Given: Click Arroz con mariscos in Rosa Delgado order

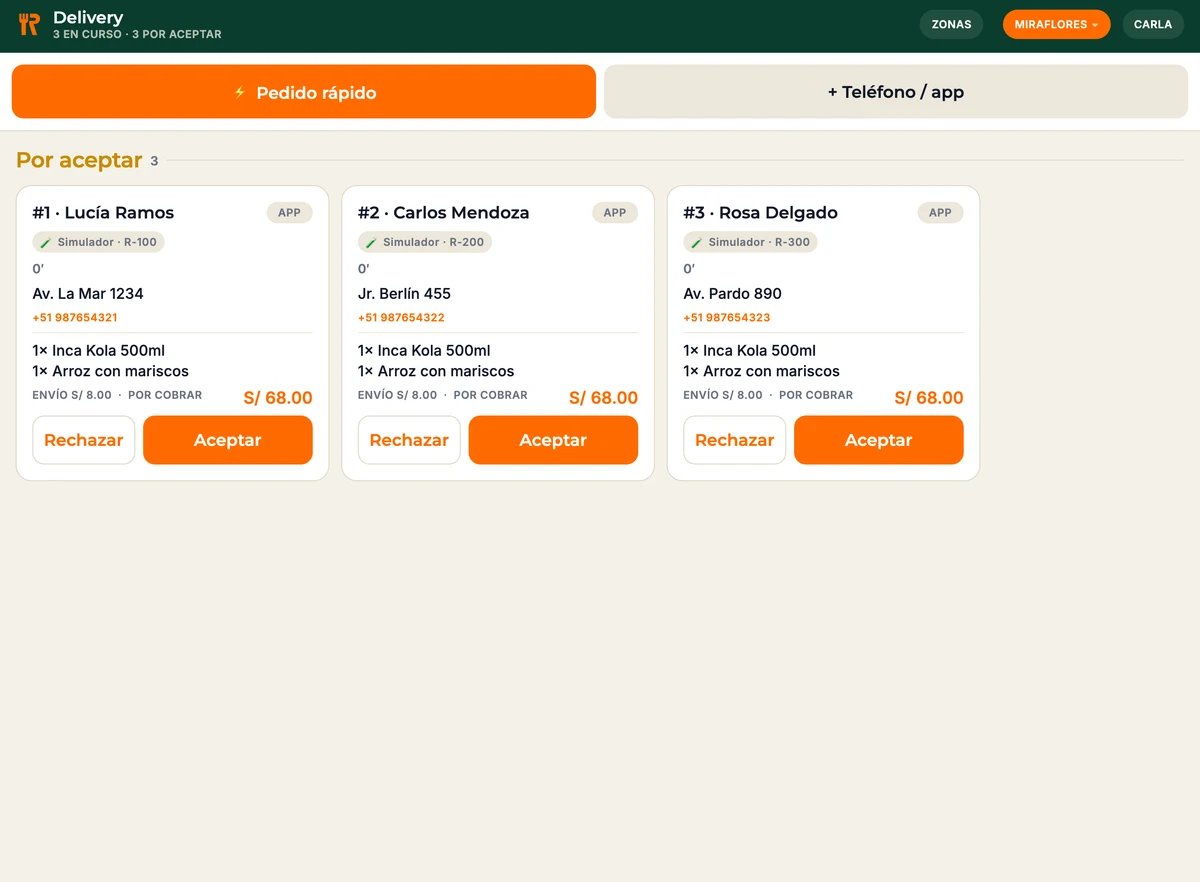Looking at the screenshot, I should pyautogui.click(x=762, y=371).
